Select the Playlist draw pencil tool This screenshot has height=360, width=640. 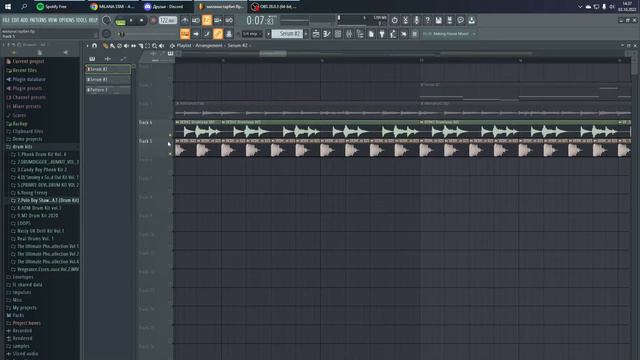[x=105, y=46]
